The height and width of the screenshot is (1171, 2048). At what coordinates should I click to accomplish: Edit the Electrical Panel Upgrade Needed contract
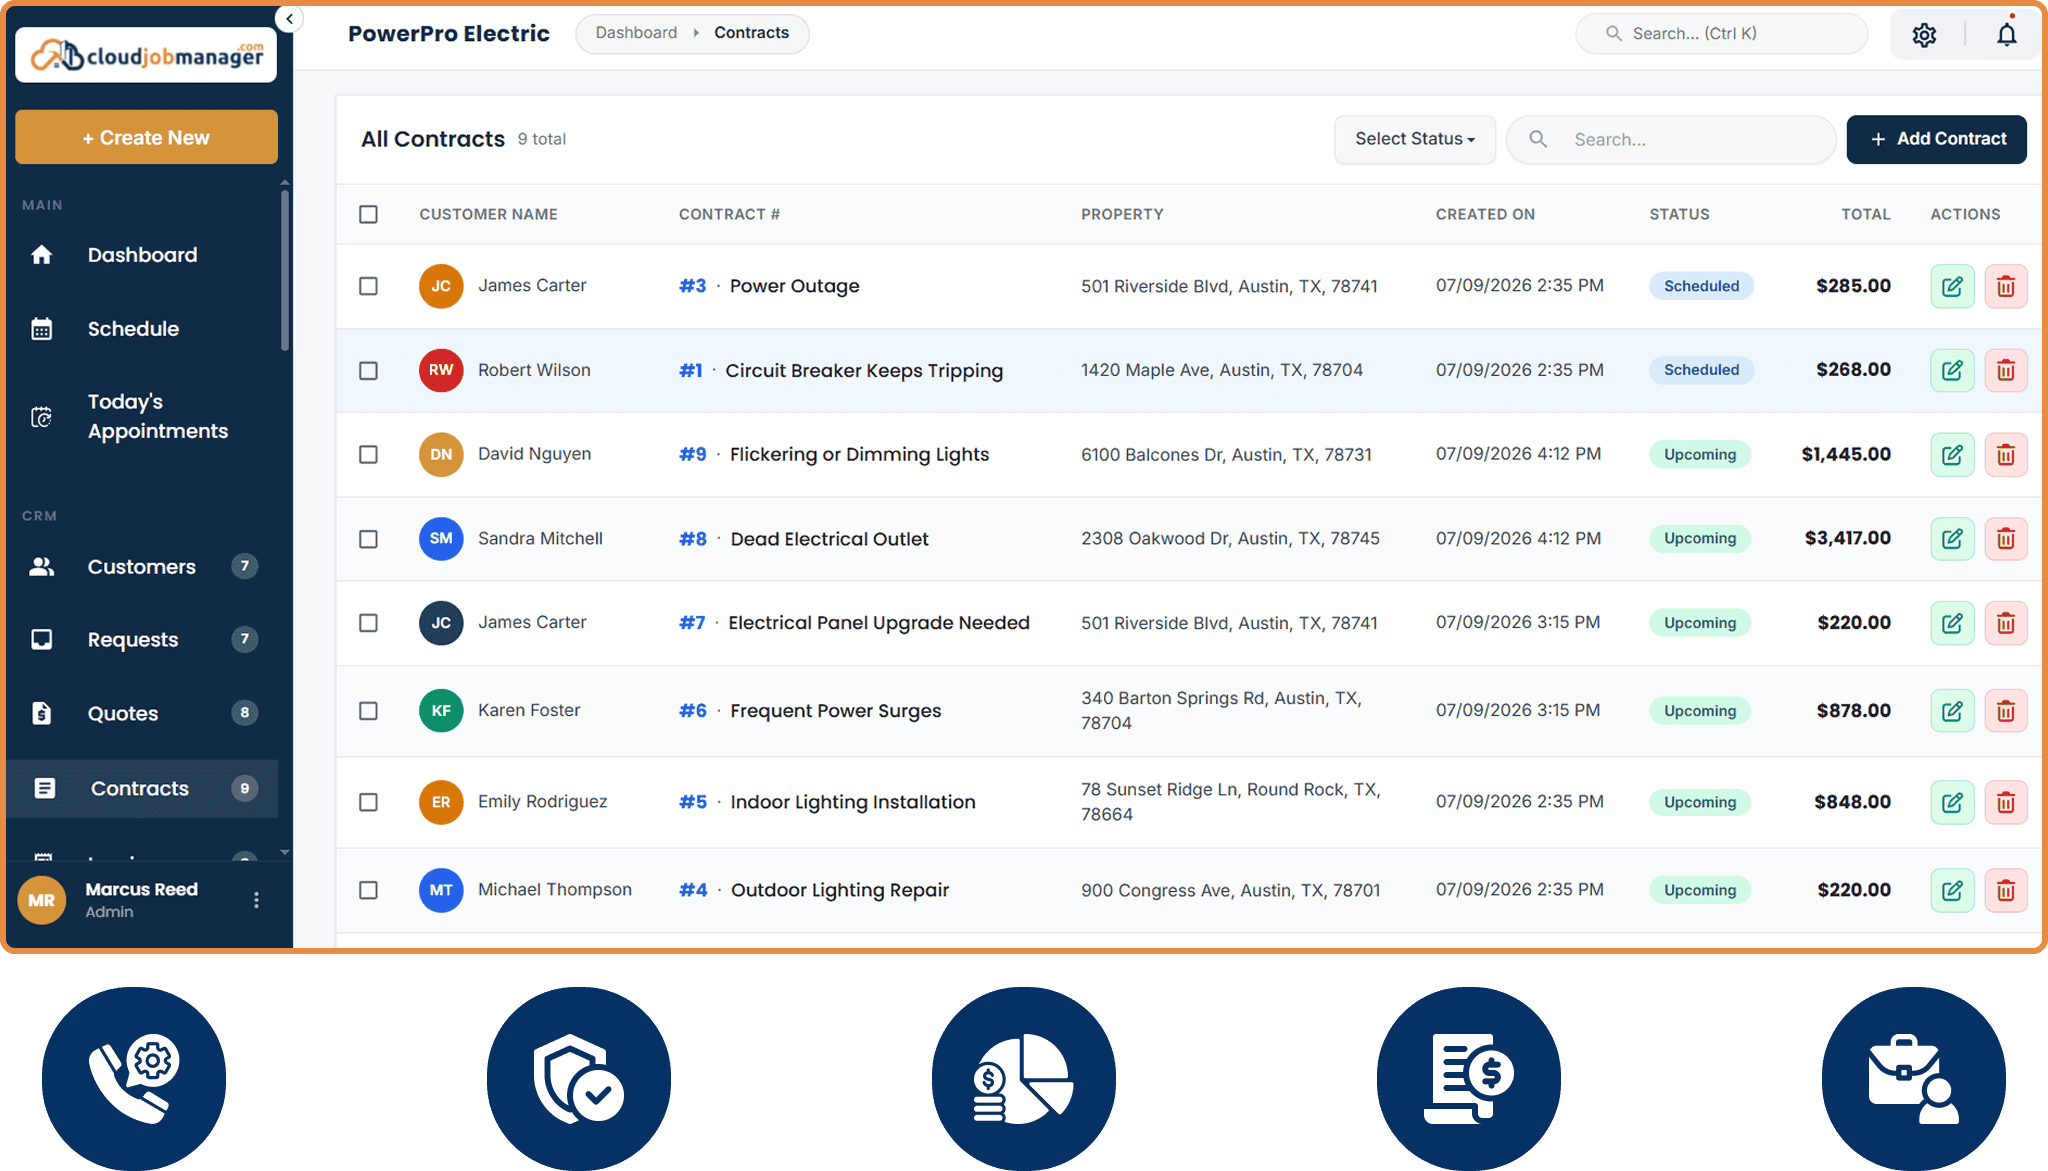[x=1952, y=623]
